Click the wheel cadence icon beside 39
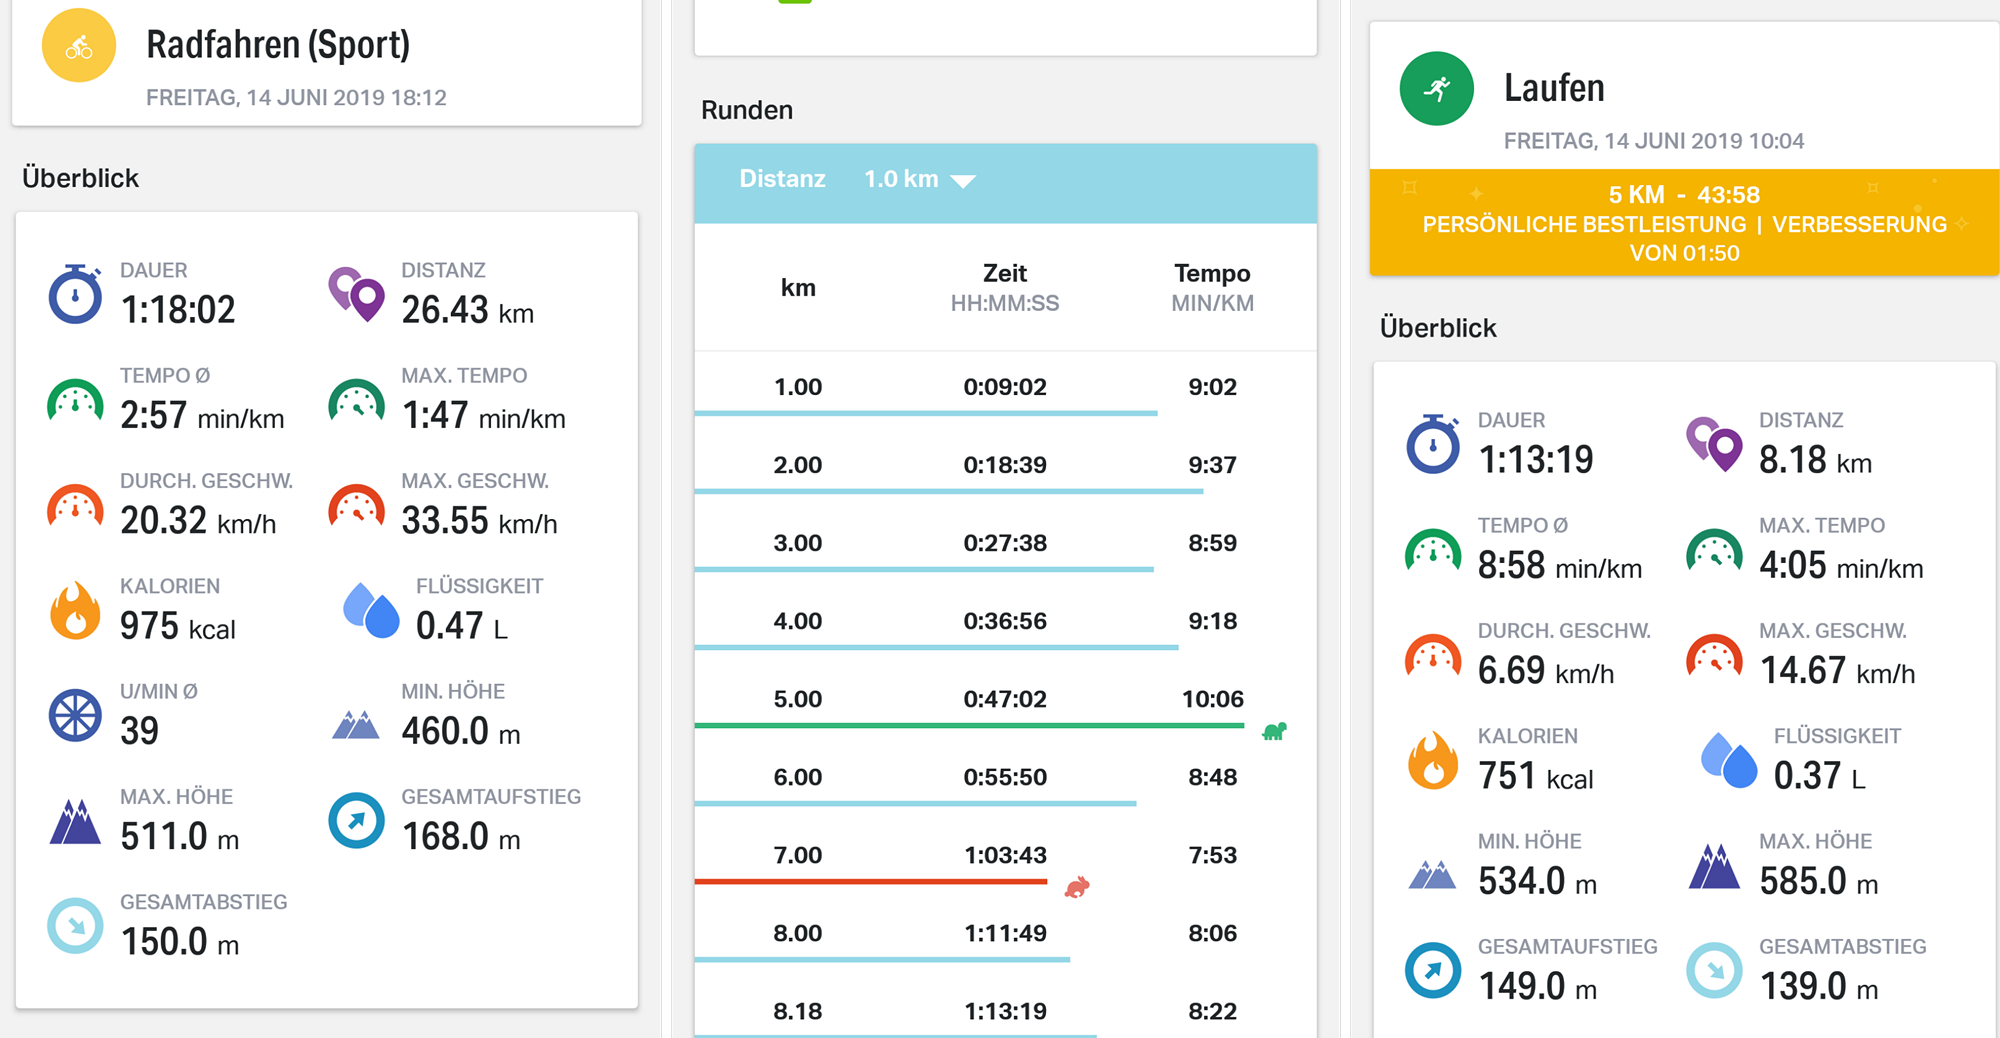2000x1038 pixels. click(x=75, y=715)
